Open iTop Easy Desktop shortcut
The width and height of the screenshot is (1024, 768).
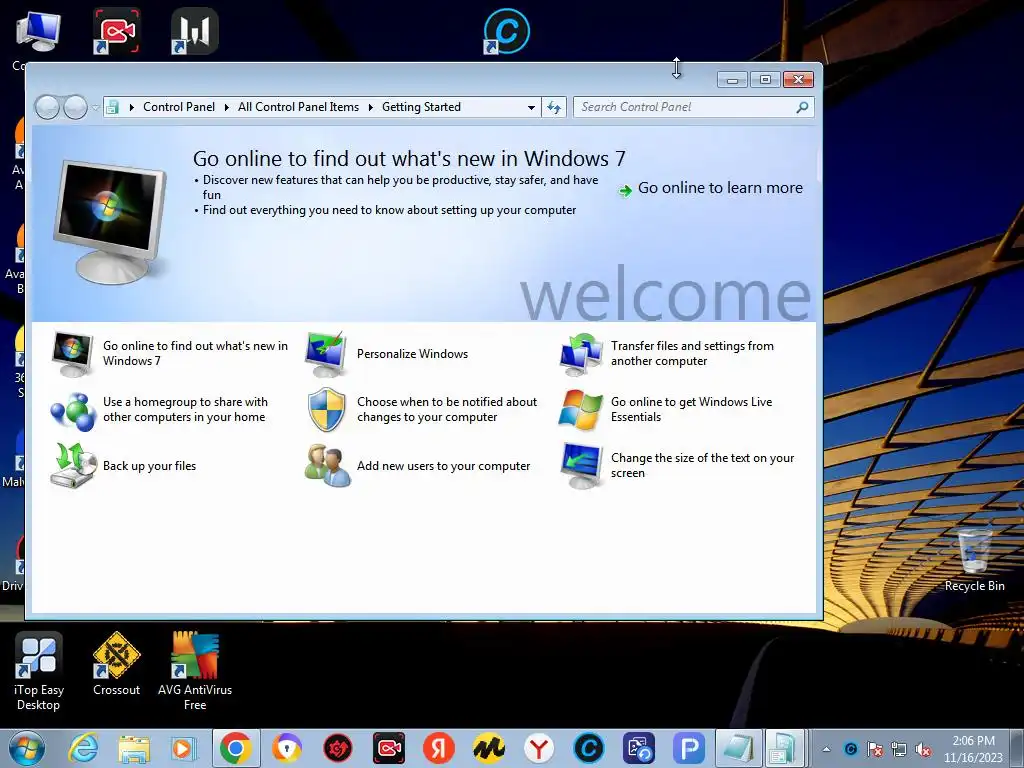pyautogui.click(x=39, y=671)
